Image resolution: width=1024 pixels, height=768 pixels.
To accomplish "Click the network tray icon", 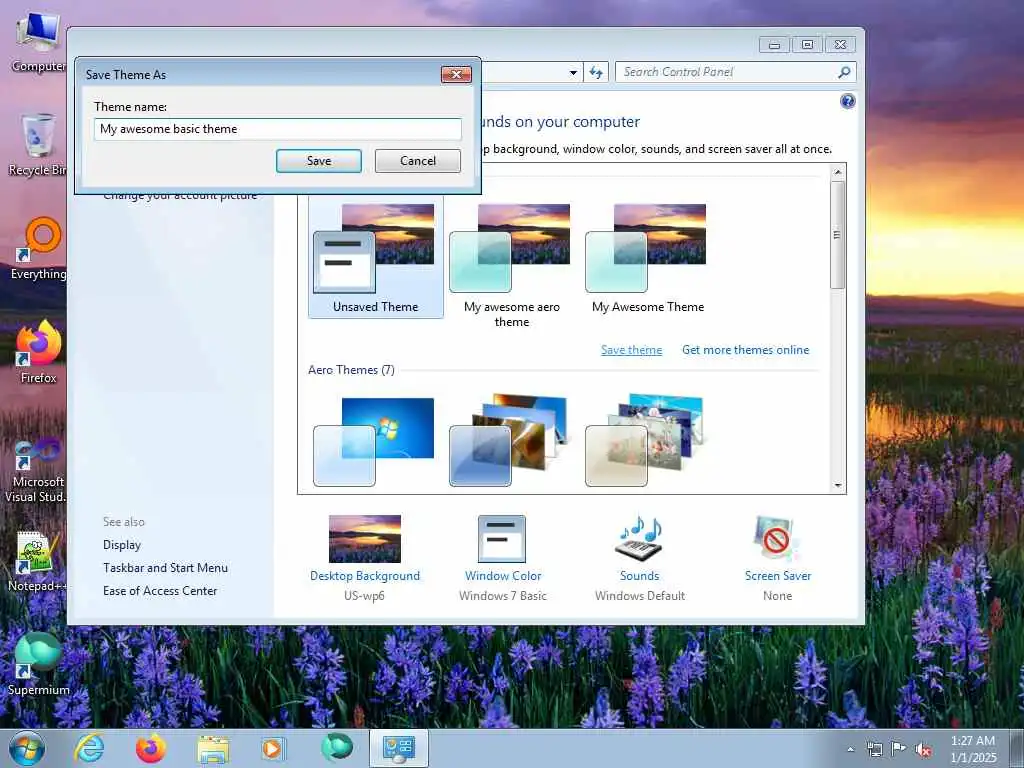I will 874,750.
